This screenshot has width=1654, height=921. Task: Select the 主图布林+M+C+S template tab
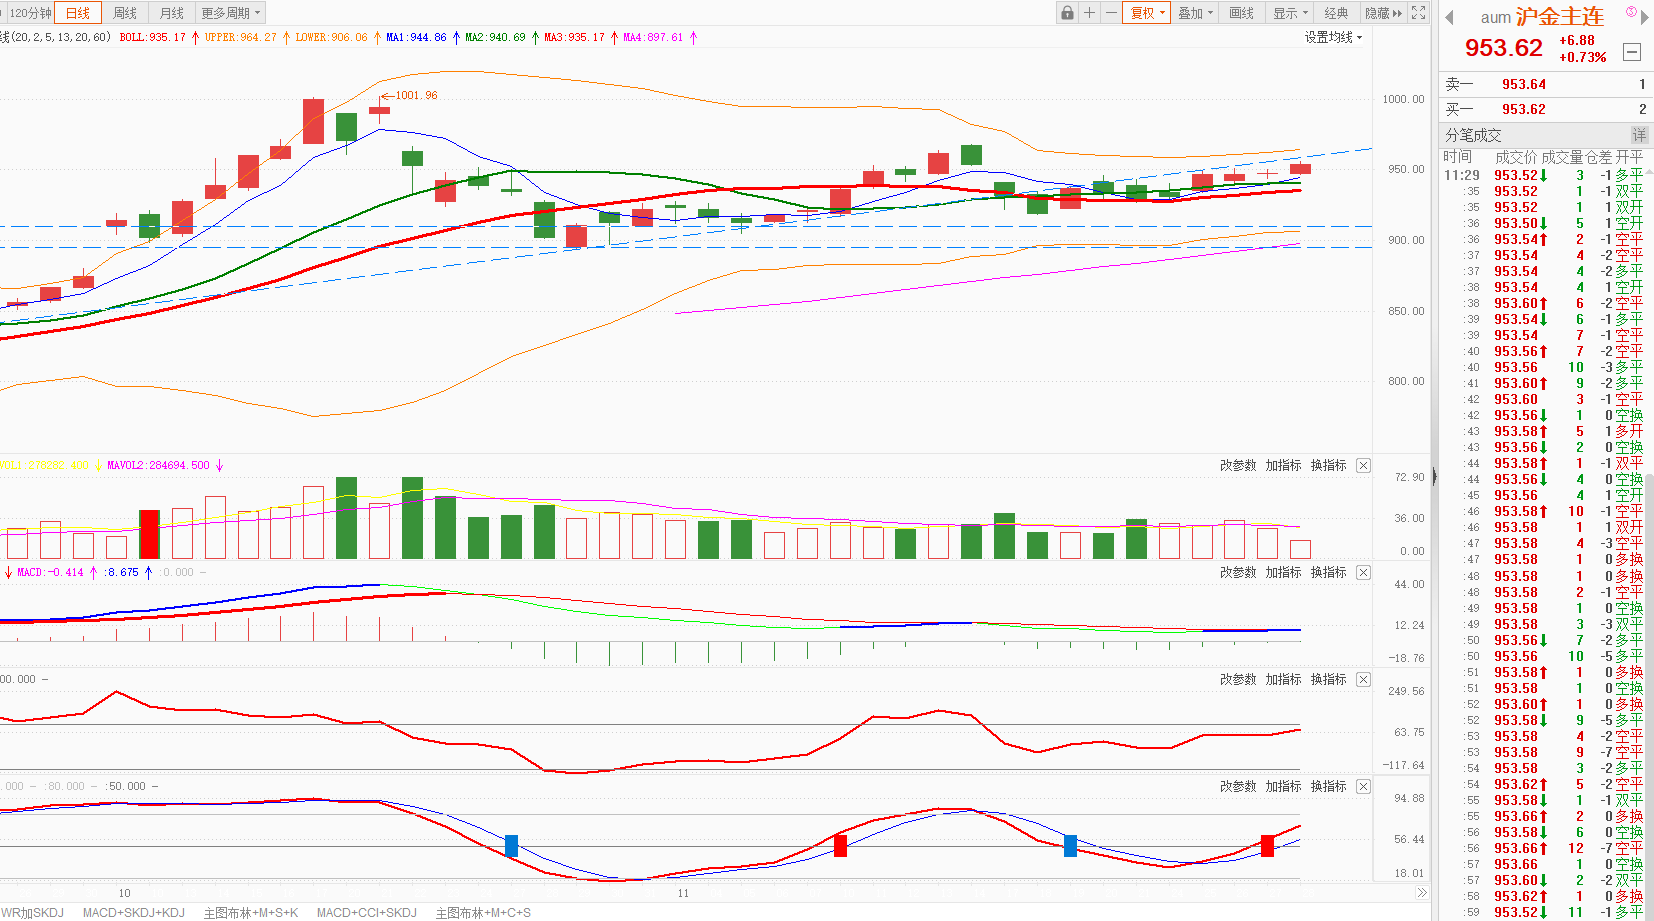pos(483,912)
